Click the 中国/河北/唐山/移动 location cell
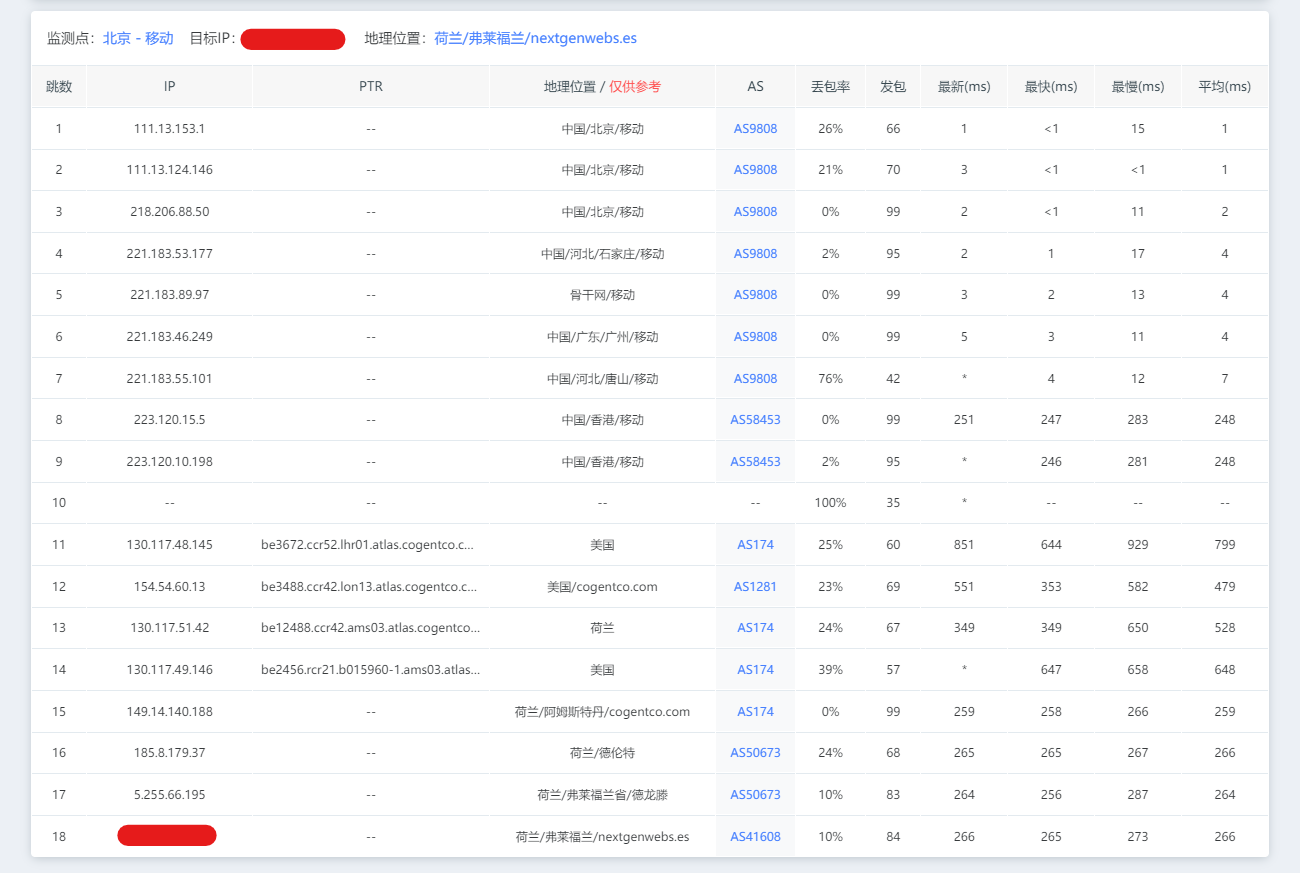Viewport: 1300px width, 873px height. pyautogui.click(x=602, y=379)
